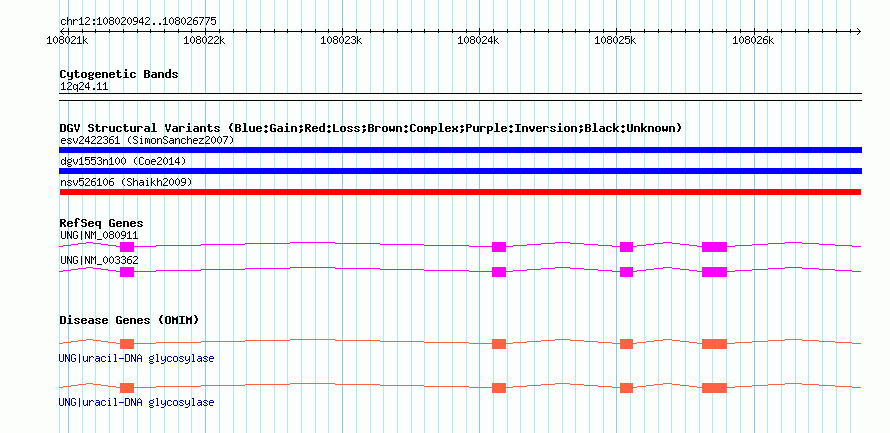Click NM_003362 exon near 108021.4k
This screenshot has width=890, height=433.
coord(127,272)
